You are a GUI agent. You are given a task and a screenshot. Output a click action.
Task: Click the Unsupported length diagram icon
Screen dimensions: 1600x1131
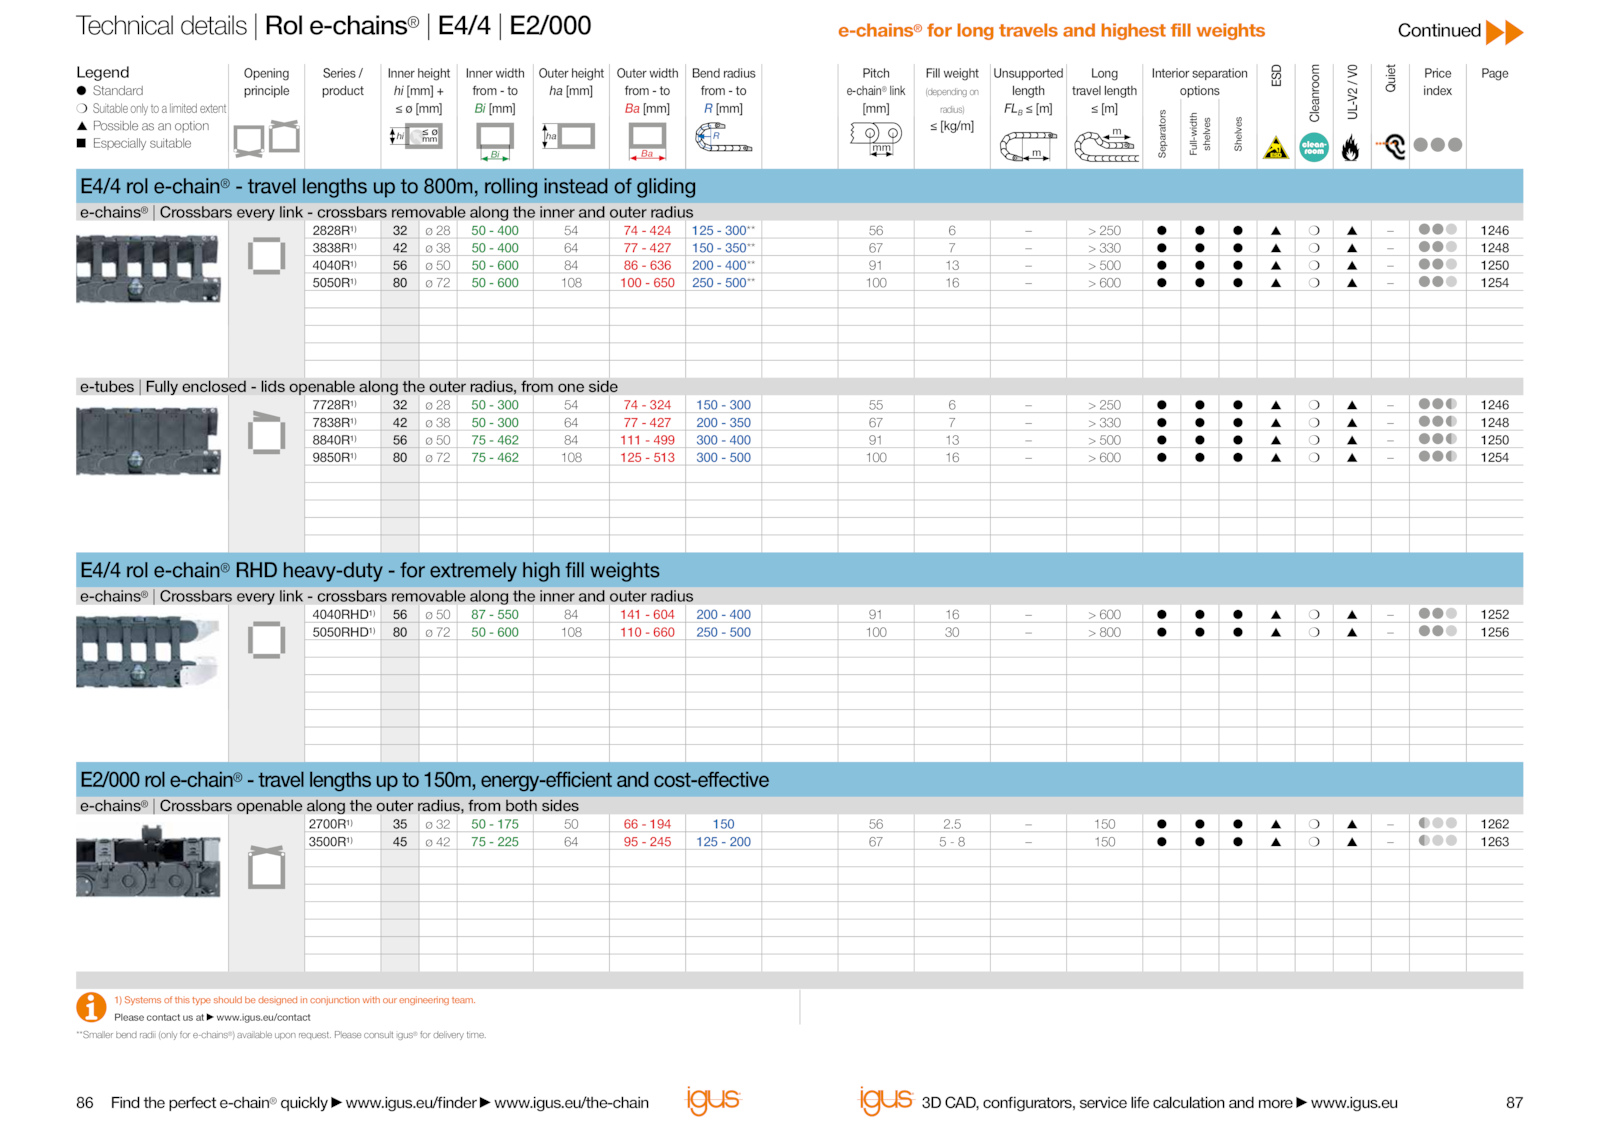point(1028,147)
